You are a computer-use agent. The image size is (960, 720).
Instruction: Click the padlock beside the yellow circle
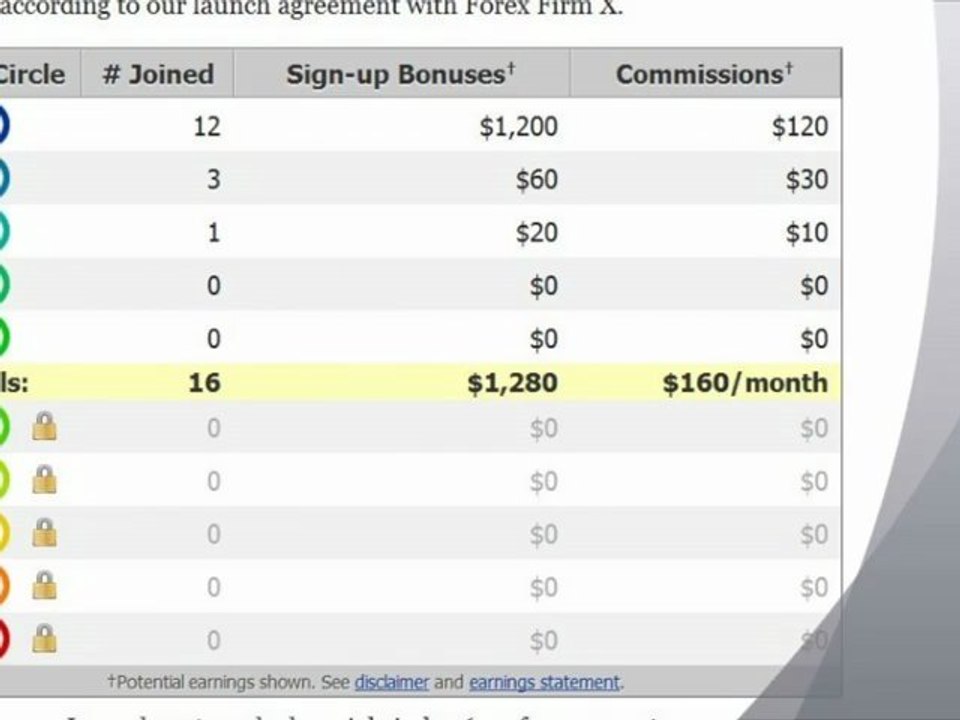(x=44, y=533)
